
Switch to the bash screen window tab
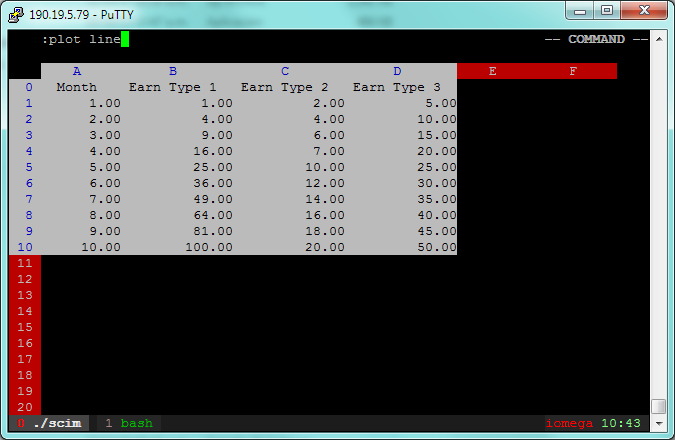[x=129, y=423]
